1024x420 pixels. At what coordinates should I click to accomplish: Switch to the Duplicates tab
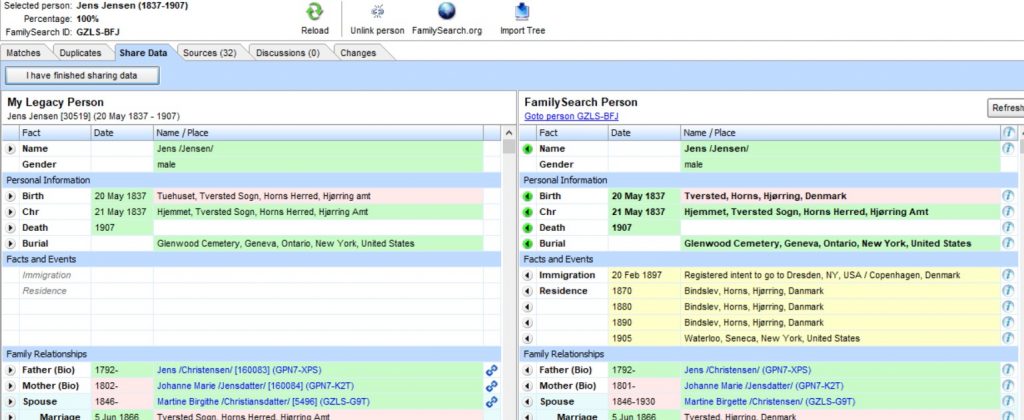click(x=80, y=53)
